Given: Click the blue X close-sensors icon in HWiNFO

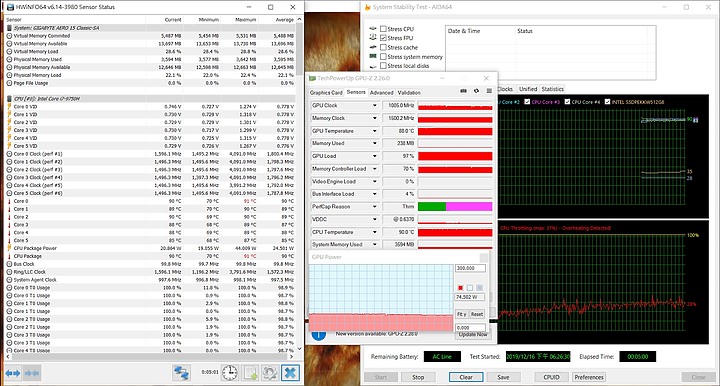Looking at the screenshot, I should pyautogui.click(x=290, y=373).
